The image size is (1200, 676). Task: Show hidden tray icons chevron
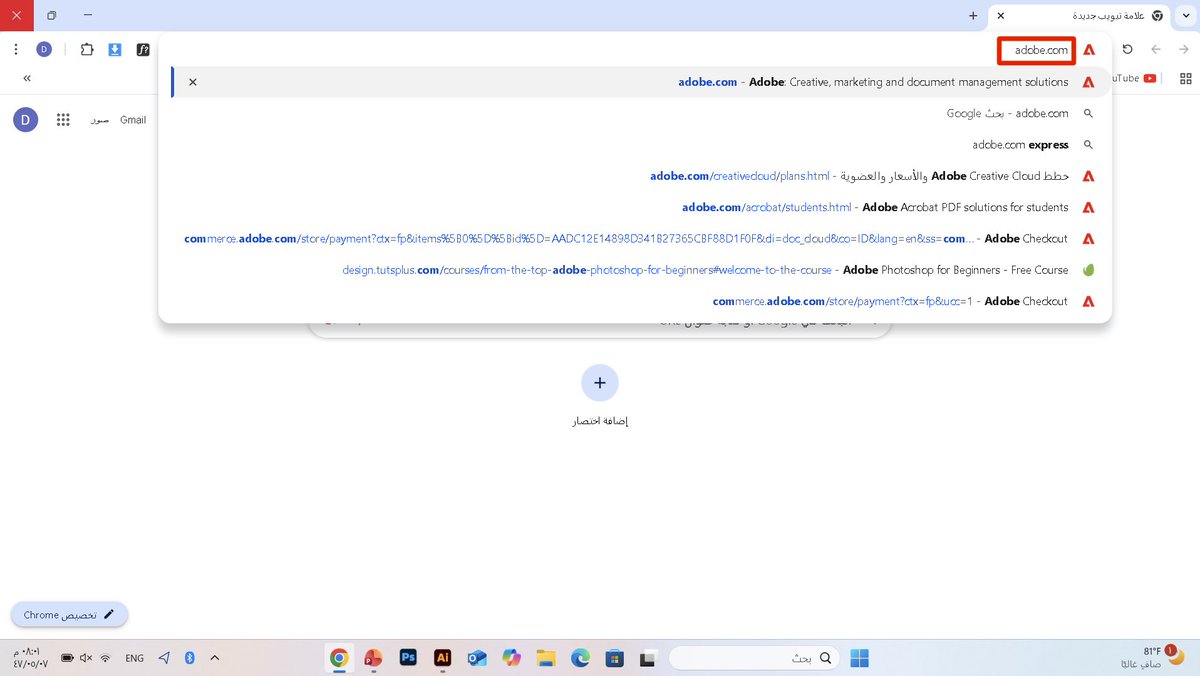click(x=213, y=658)
